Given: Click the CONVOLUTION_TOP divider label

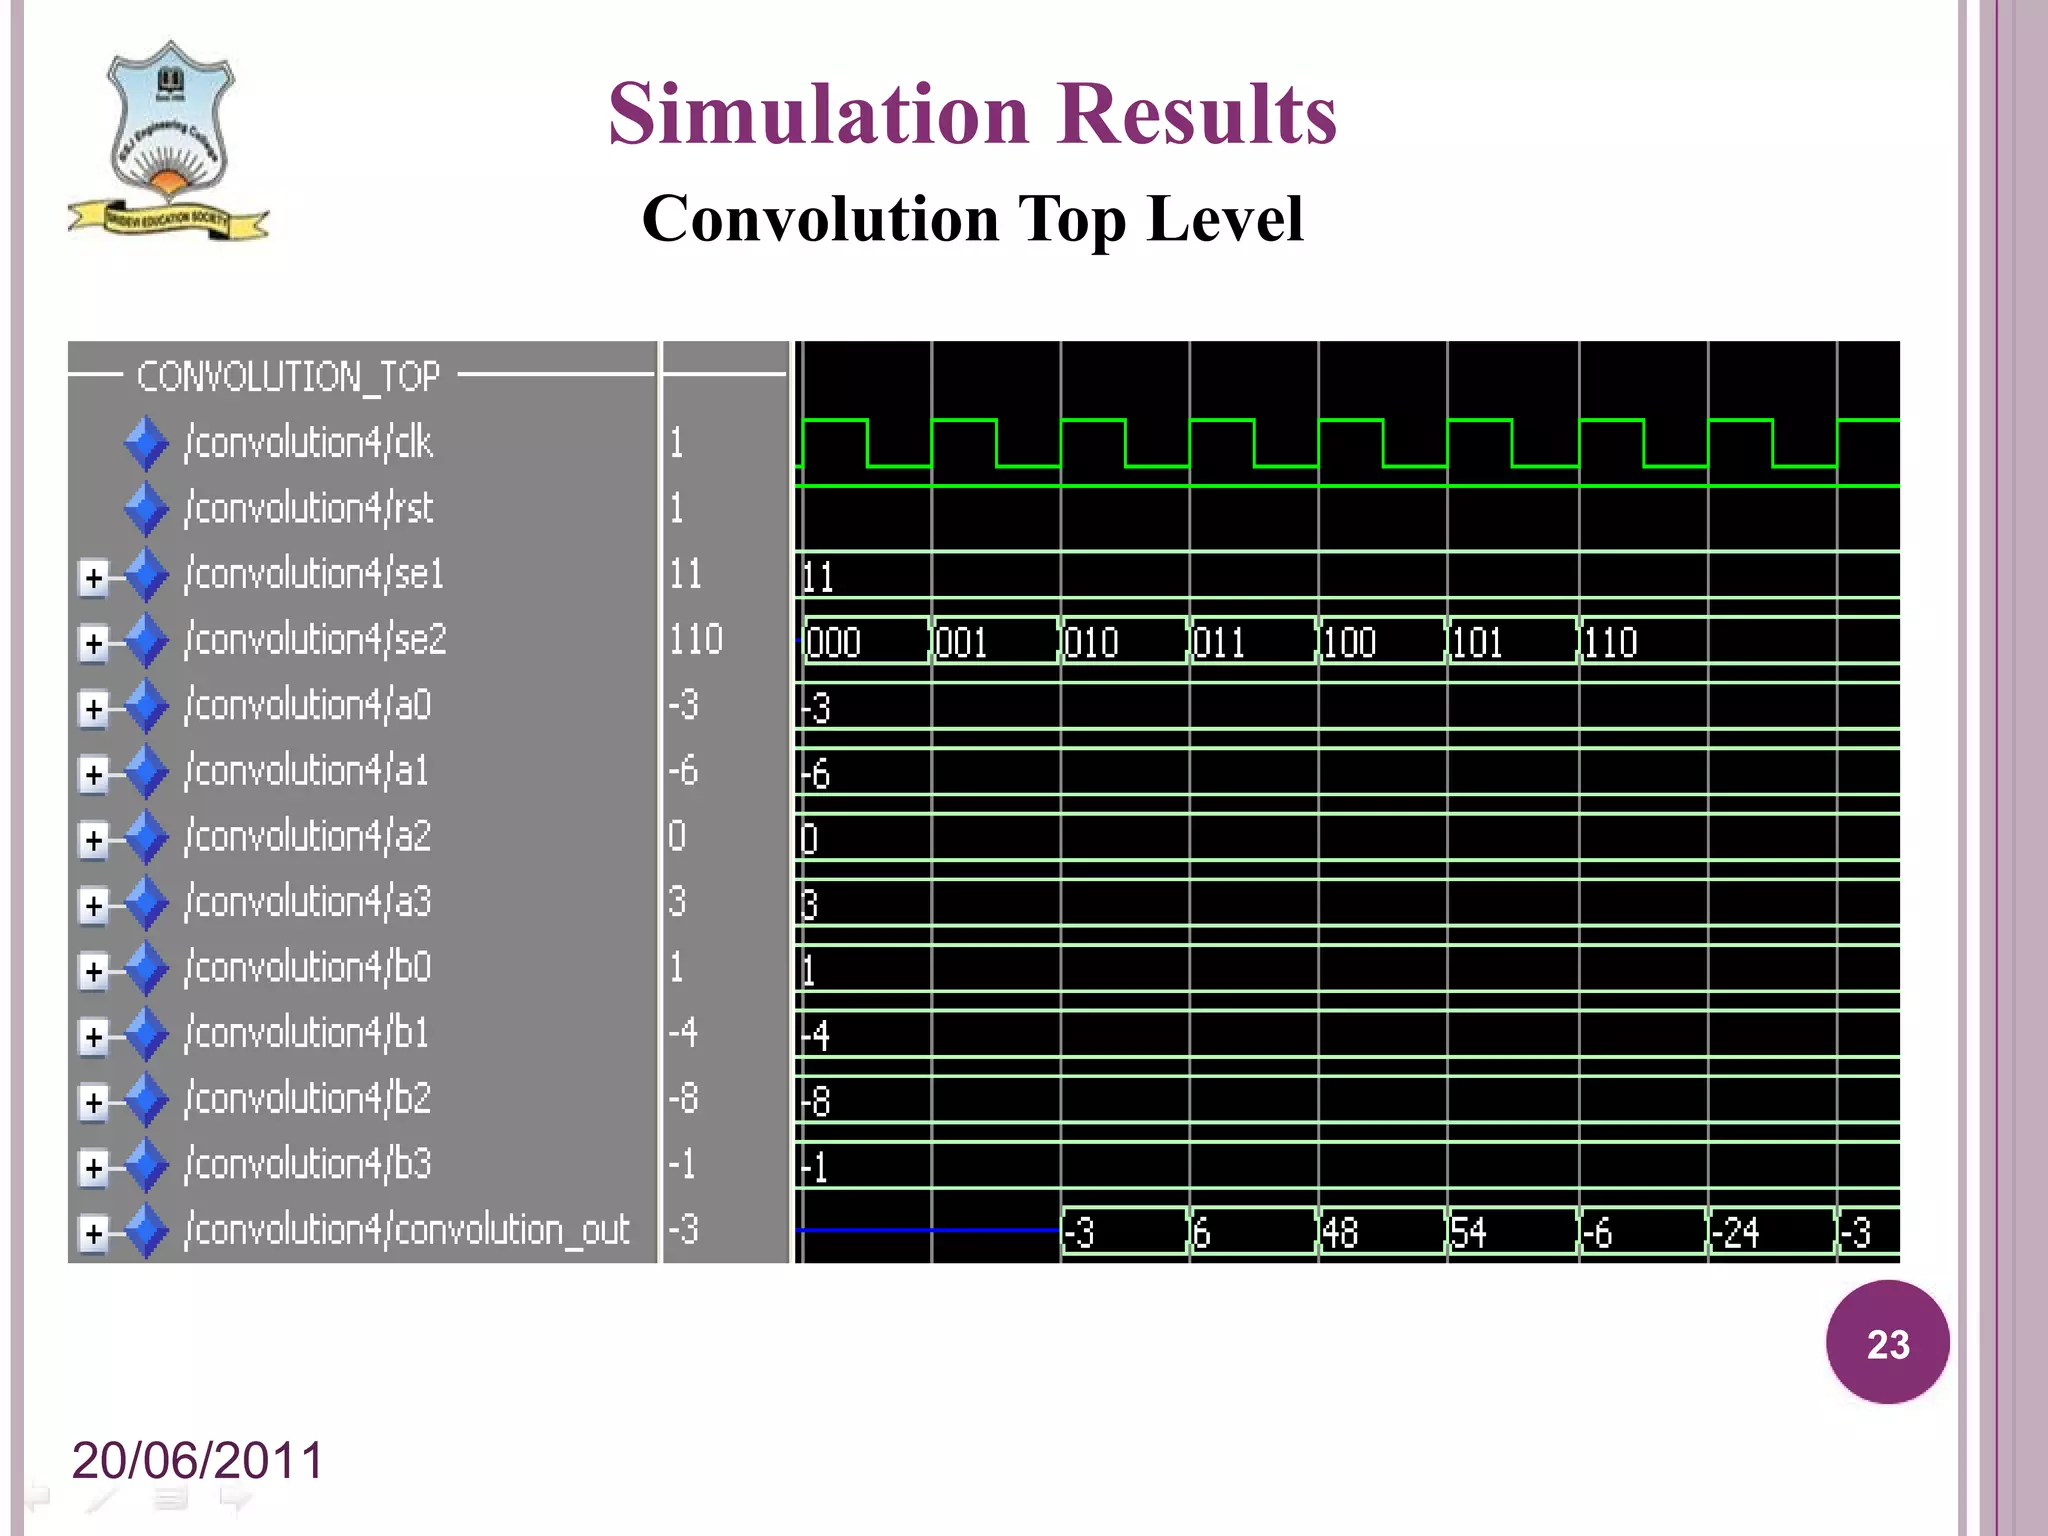Looking at the screenshot, I should pyautogui.click(x=288, y=376).
